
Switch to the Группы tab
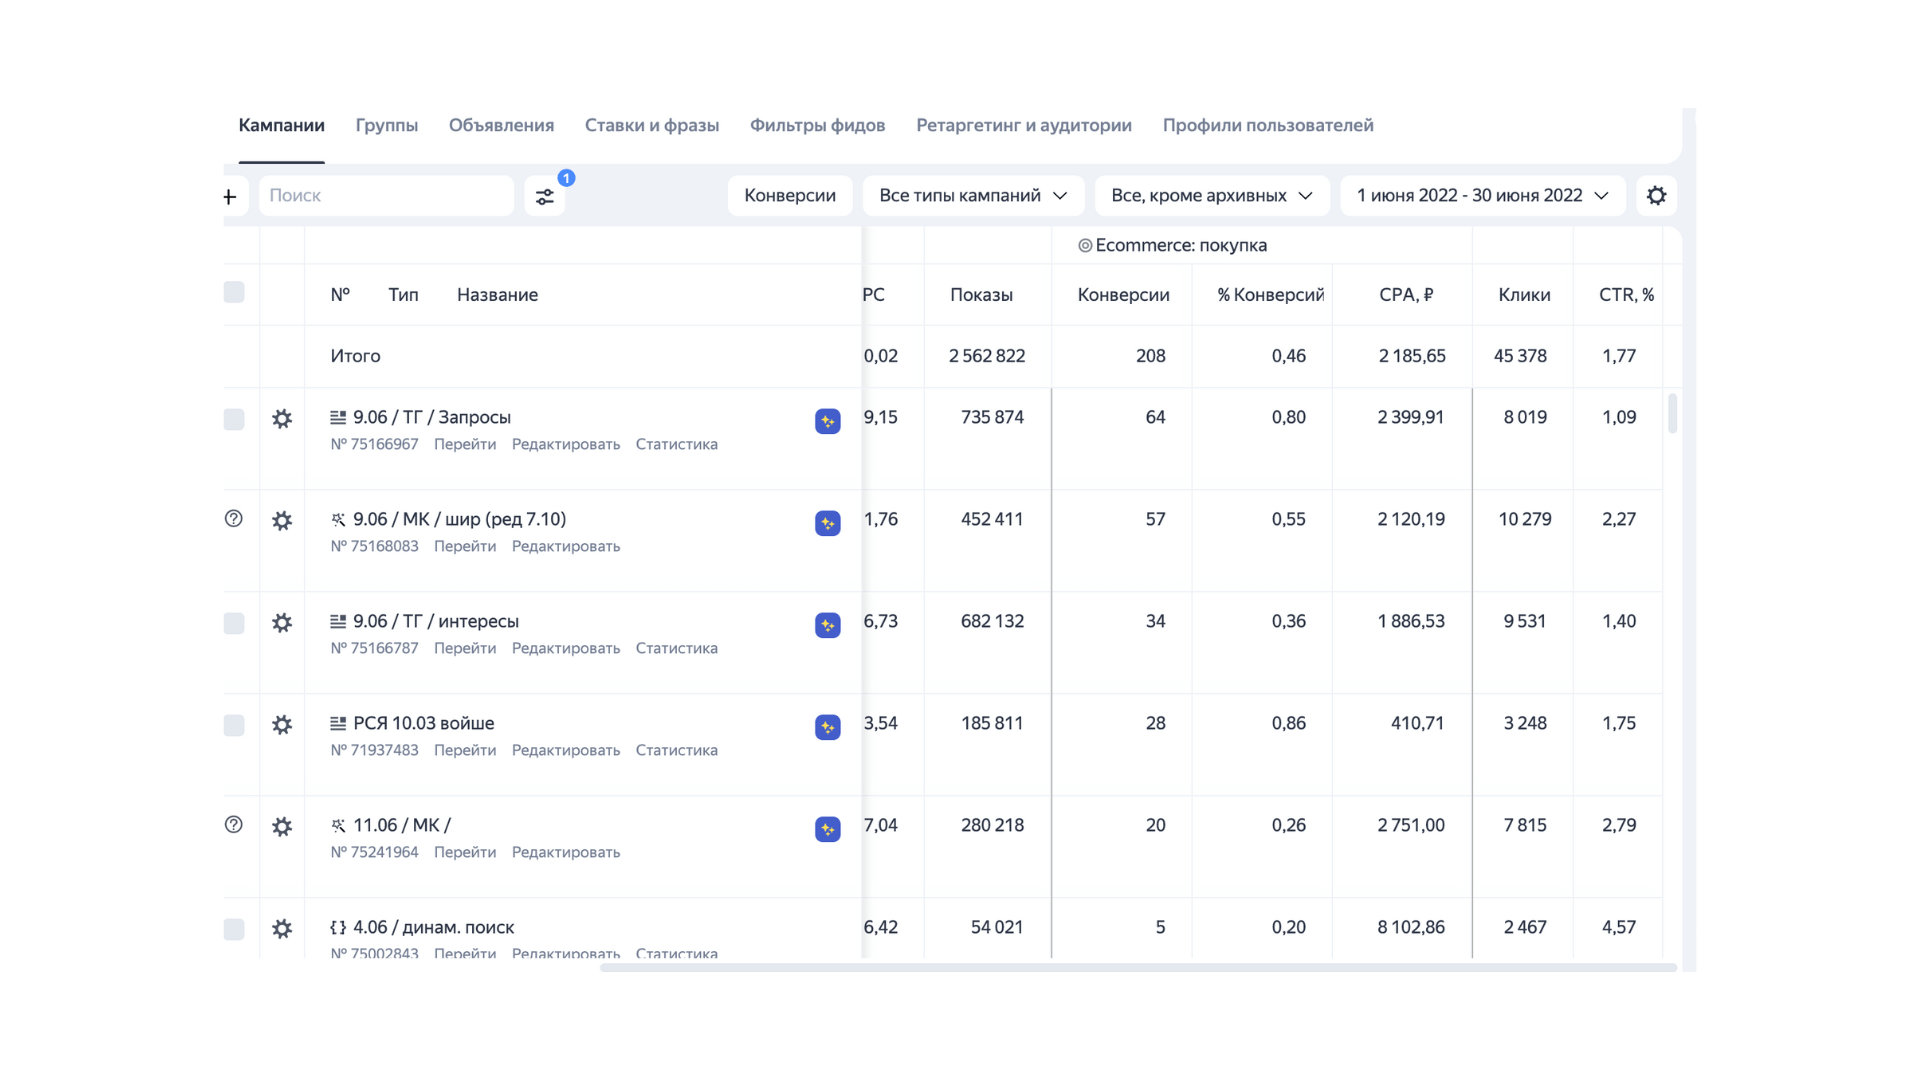click(x=386, y=125)
